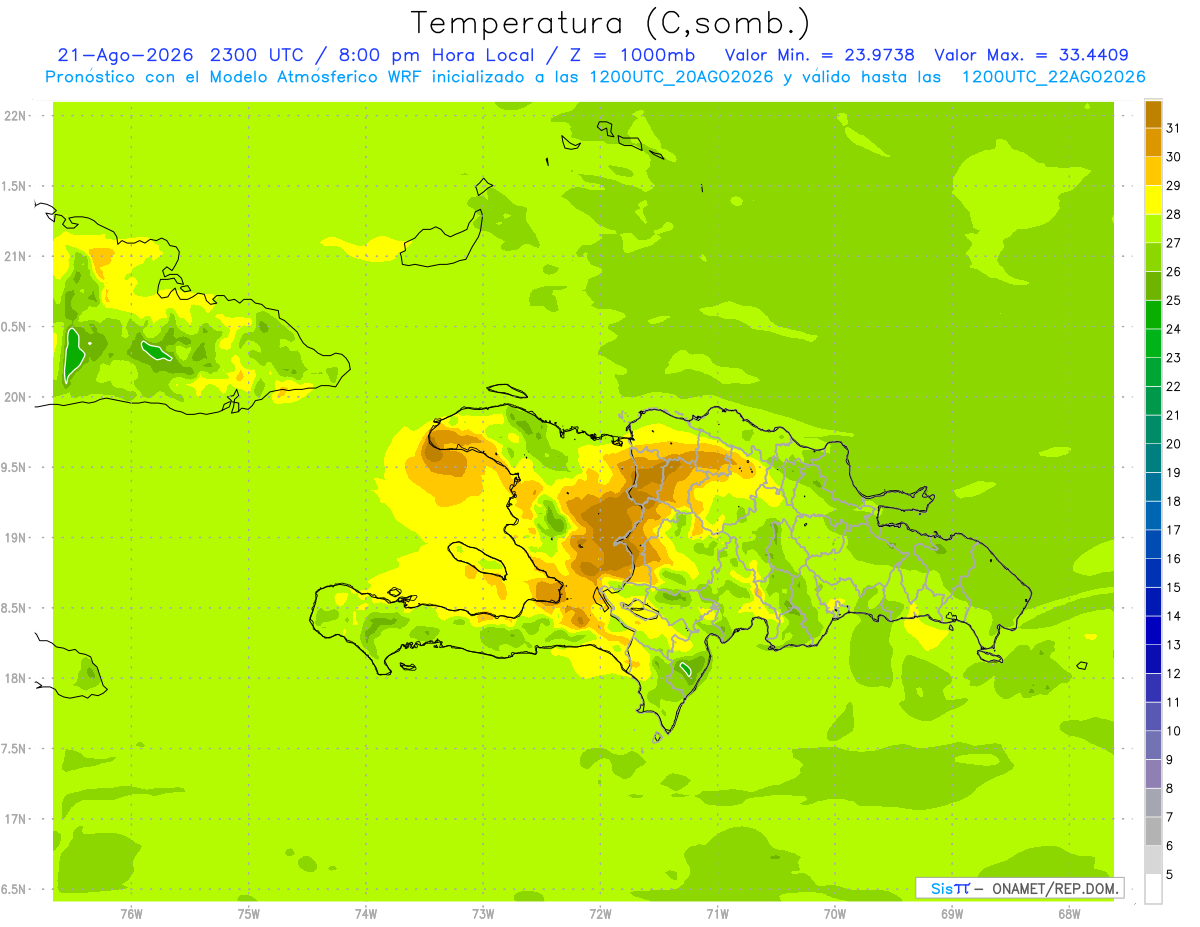Click the longitude axis label 74W

pyautogui.click(x=366, y=914)
